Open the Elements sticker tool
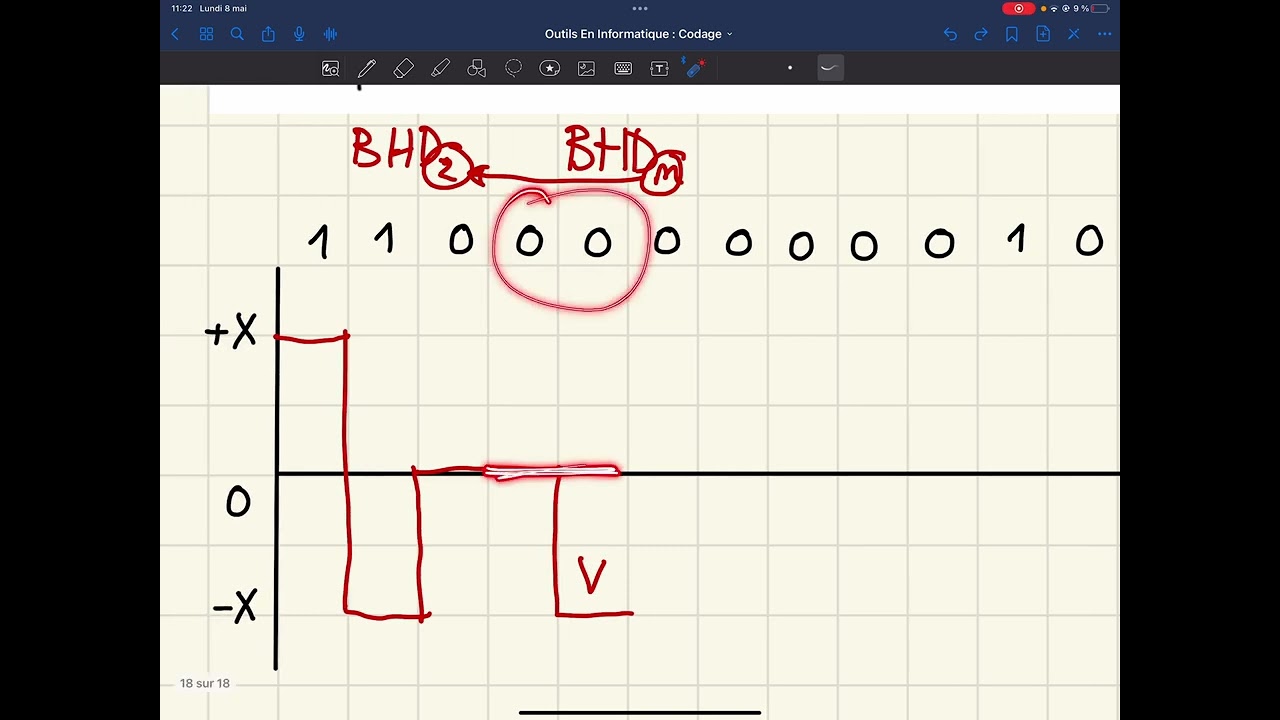Screen dimensions: 1280x720 coord(550,68)
